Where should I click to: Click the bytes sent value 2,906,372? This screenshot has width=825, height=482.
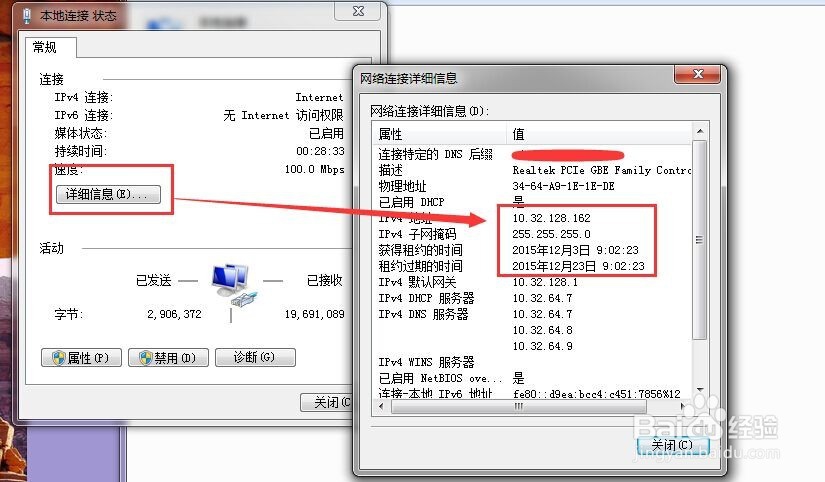[x=174, y=314]
